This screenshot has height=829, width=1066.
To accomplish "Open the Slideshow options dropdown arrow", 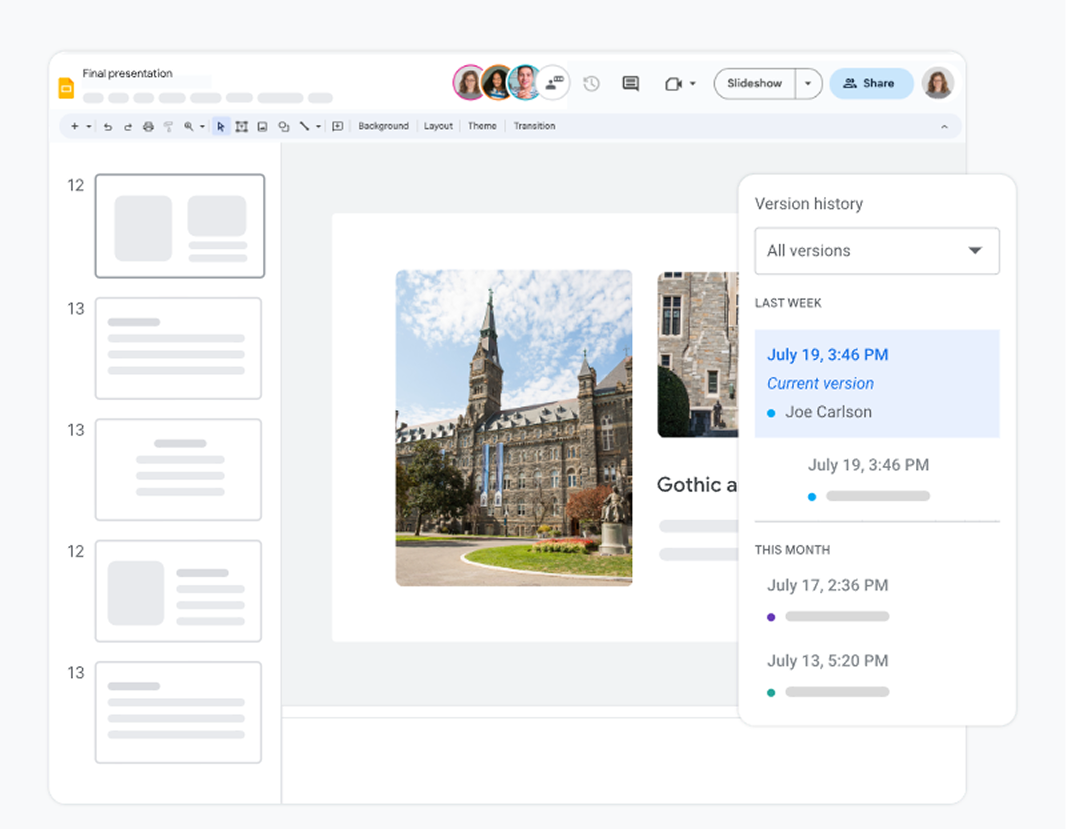I will pos(808,84).
